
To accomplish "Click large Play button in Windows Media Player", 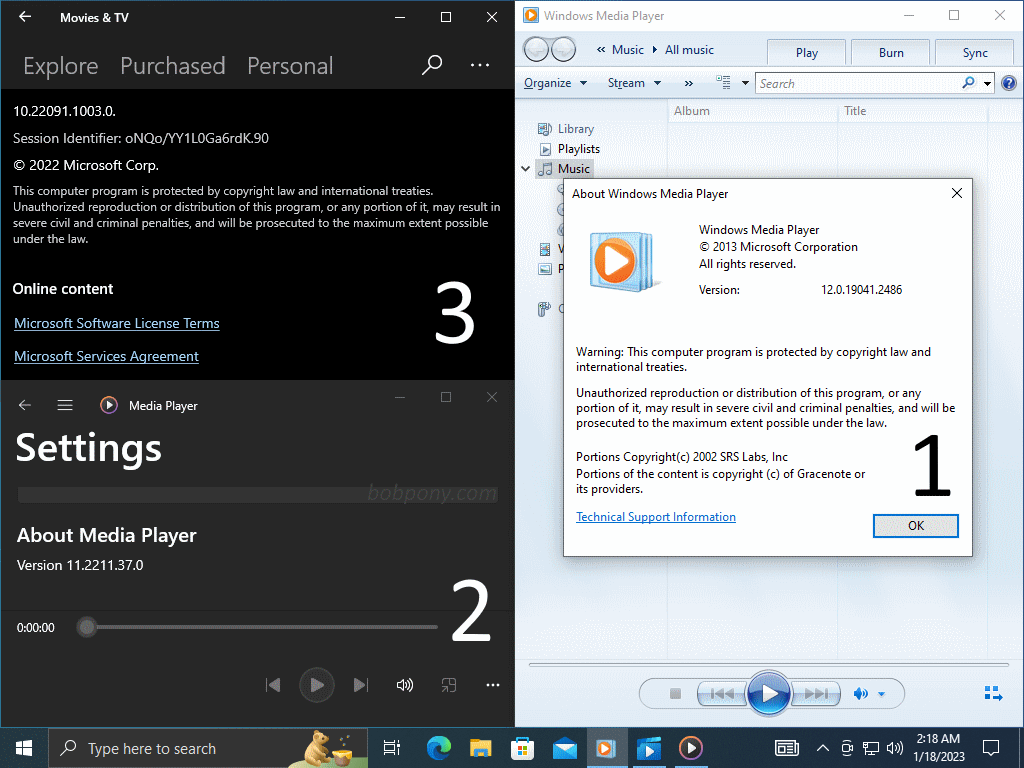I will [769, 693].
